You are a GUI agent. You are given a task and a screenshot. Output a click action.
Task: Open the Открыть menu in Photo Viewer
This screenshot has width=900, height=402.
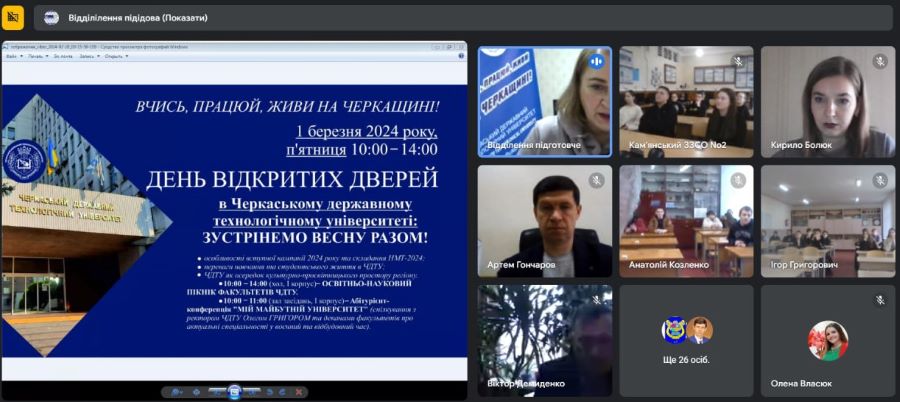pyautogui.click(x=113, y=56)
